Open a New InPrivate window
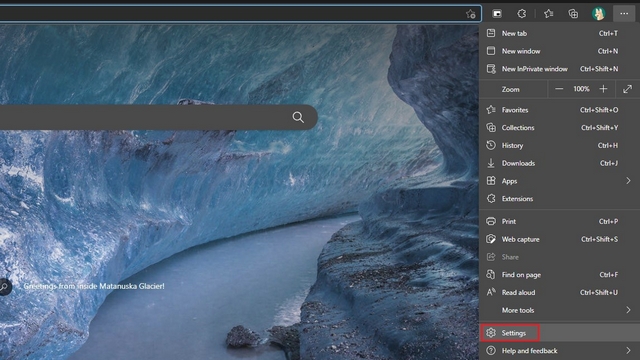The image size is (640, 360). tap(559, 69)
